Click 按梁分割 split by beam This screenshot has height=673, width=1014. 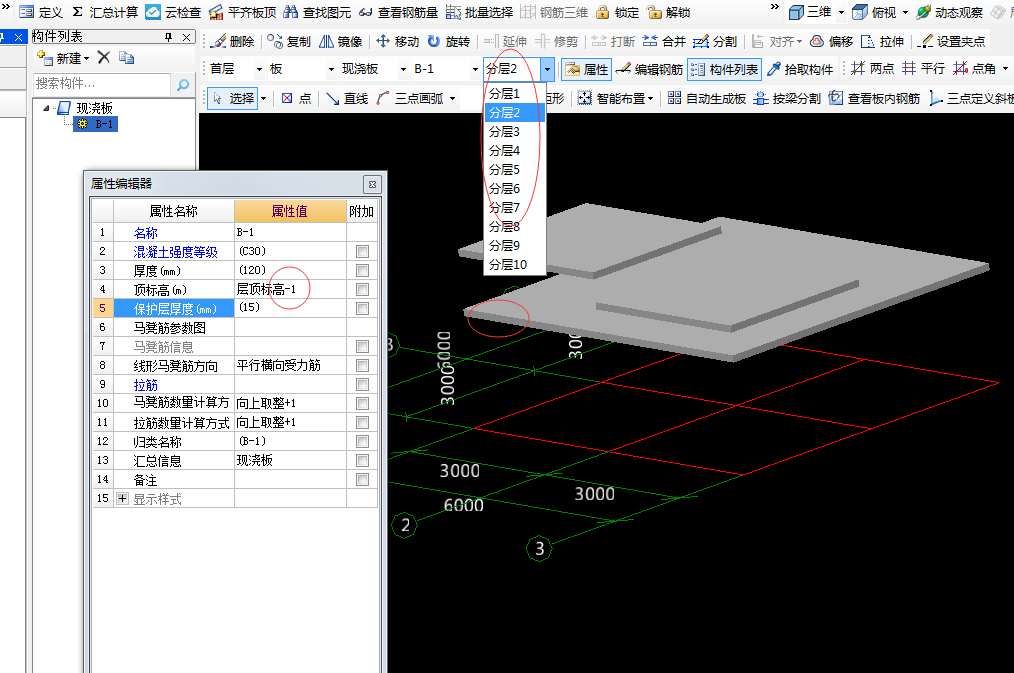point(787,98)
